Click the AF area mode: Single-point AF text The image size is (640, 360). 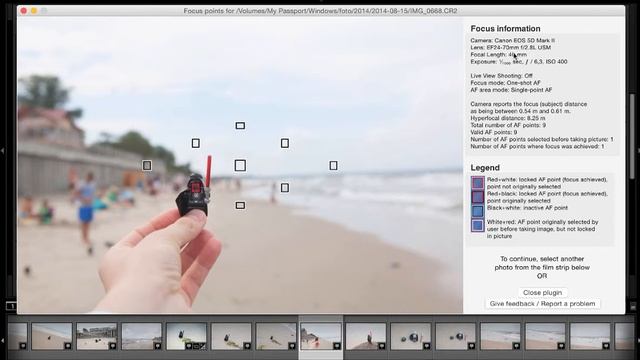511,90
